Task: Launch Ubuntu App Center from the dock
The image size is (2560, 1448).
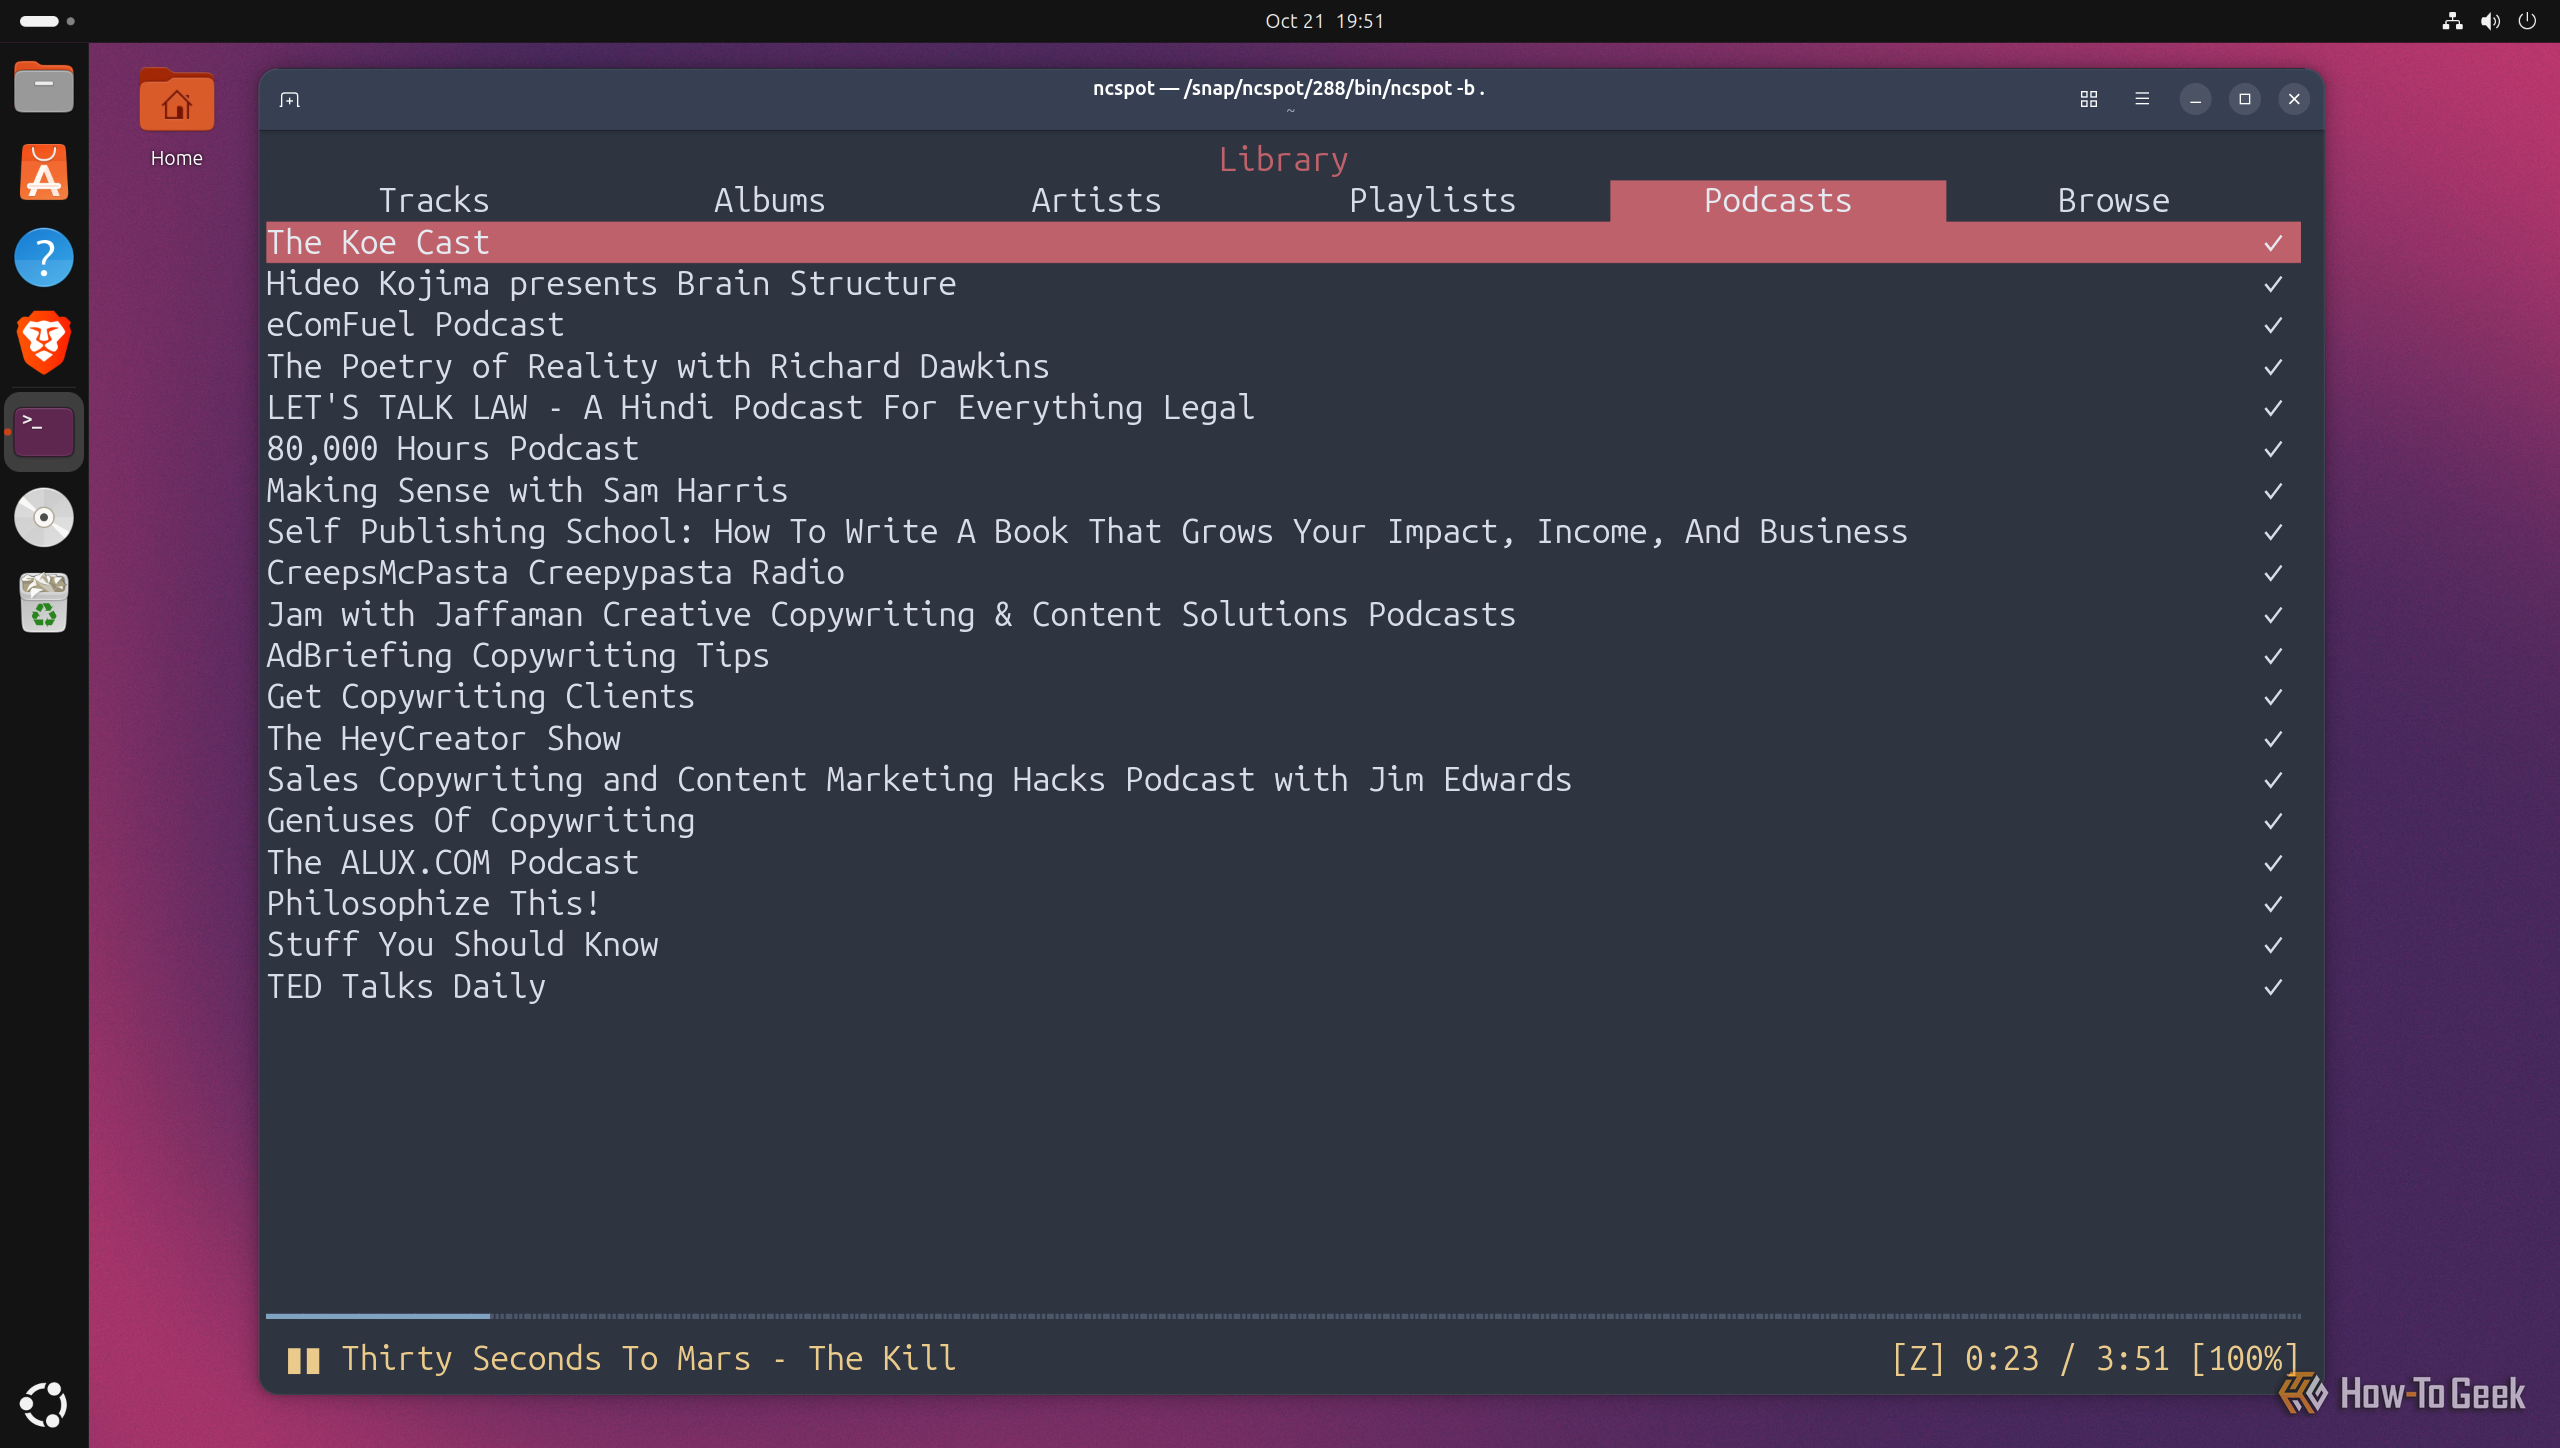Action: coord(44,172)
